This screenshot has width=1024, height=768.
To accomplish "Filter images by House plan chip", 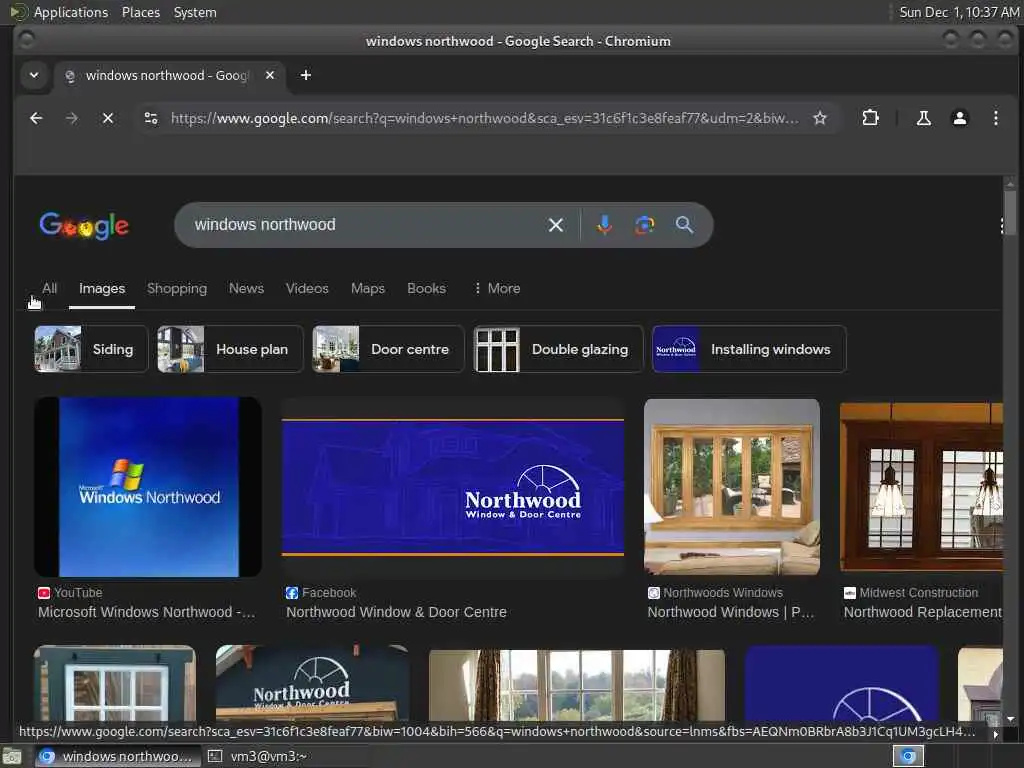I will coord(230,349).
